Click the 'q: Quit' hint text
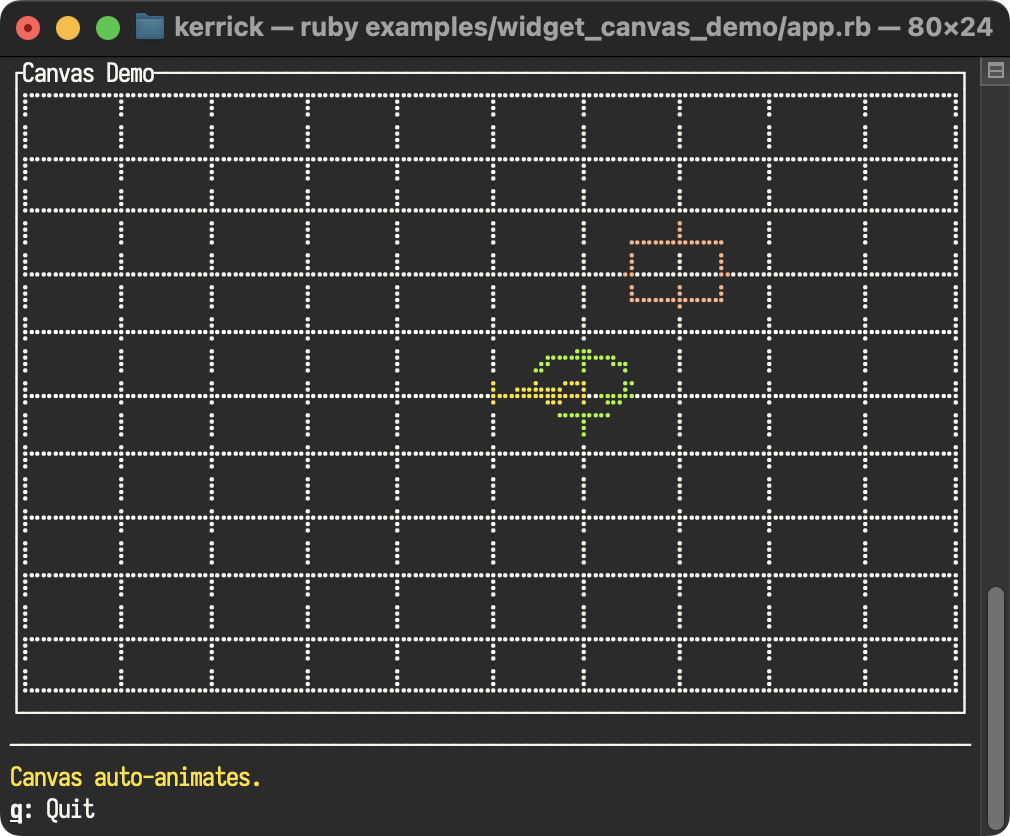Screen dimensions: 1010x836 53,810
